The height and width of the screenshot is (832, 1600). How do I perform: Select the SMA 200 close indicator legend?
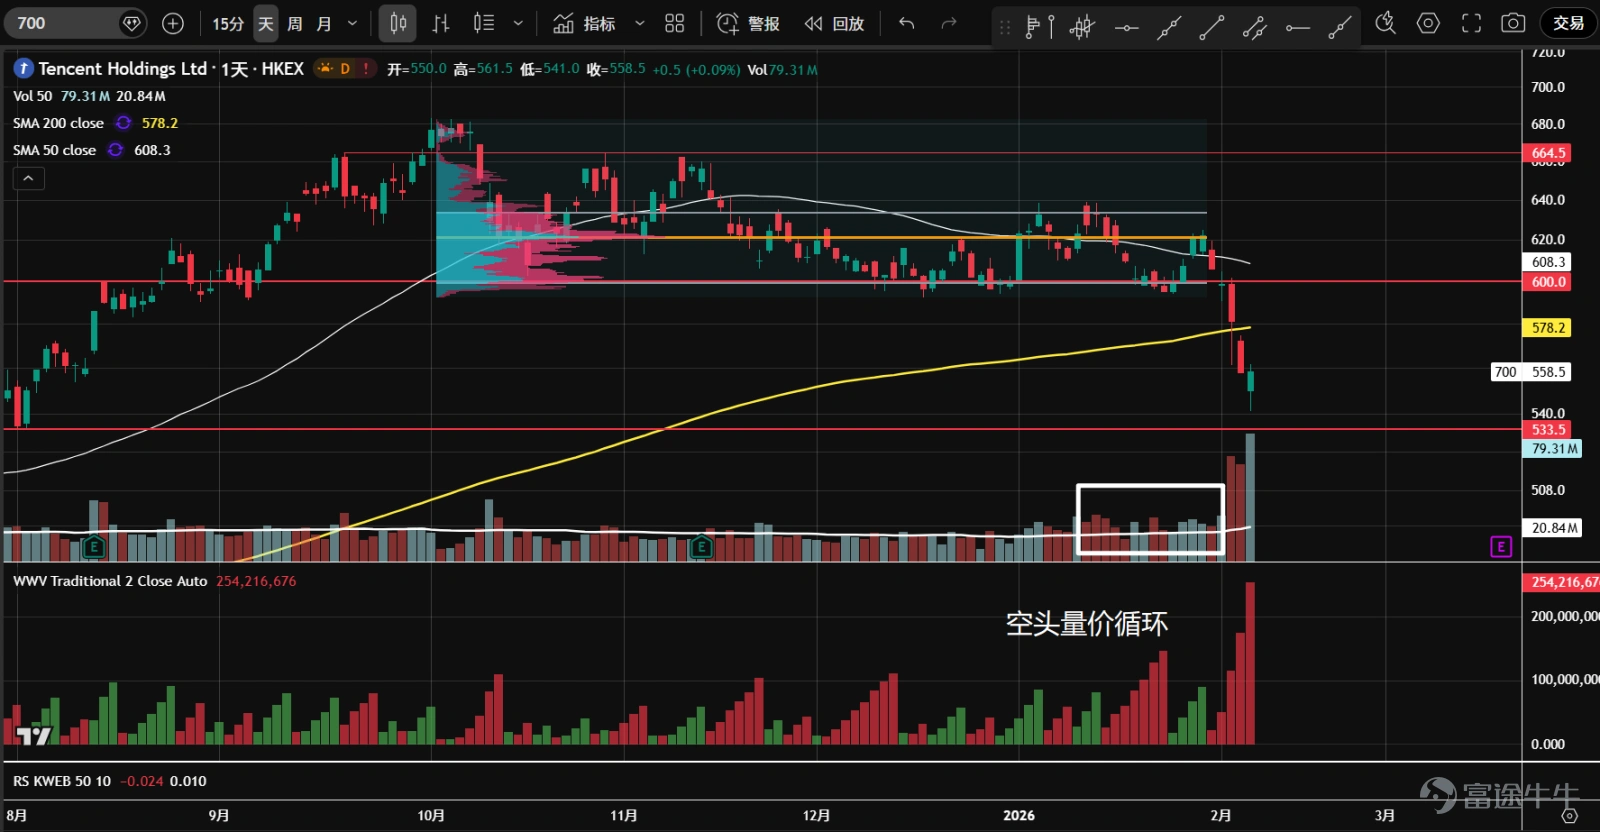(x=58, y=123)
